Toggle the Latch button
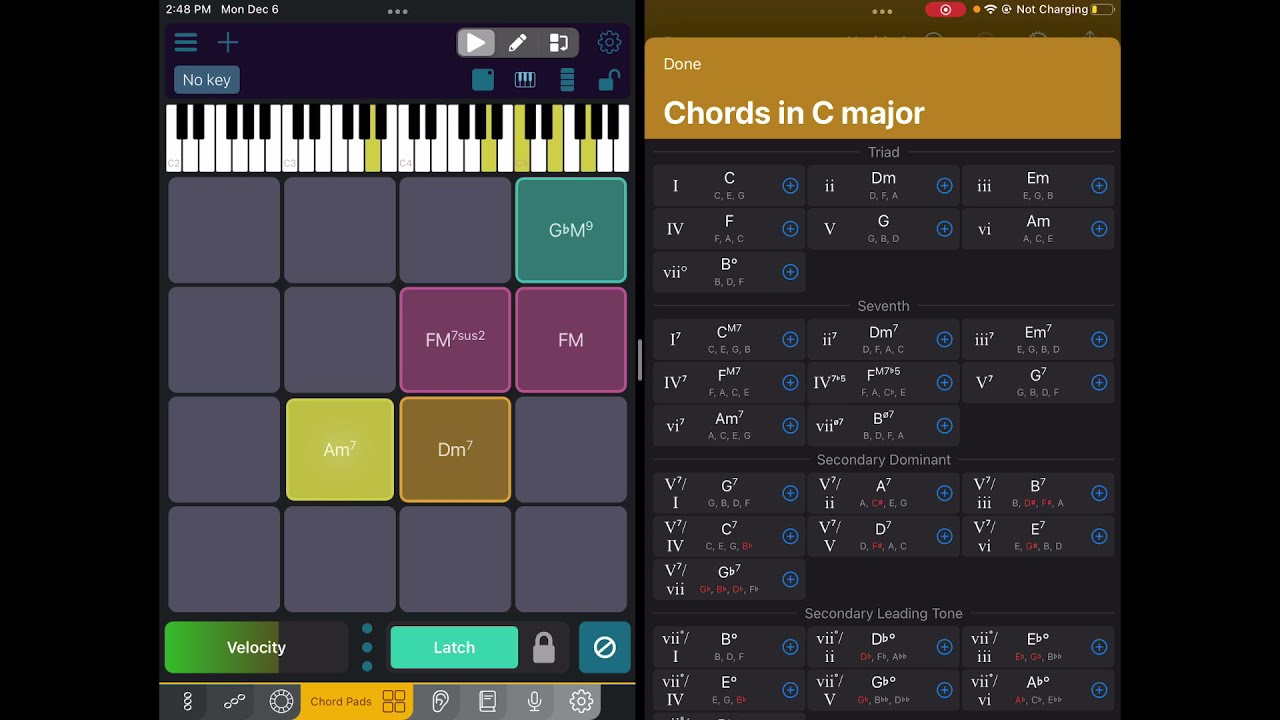Viewport: 1280px width, 720px height. [x=454, y=647]
